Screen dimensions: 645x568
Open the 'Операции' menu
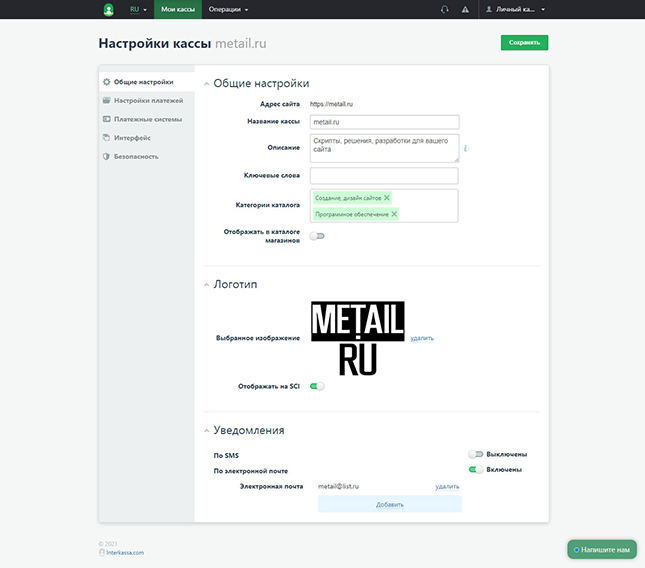click(x=229, y=9)
